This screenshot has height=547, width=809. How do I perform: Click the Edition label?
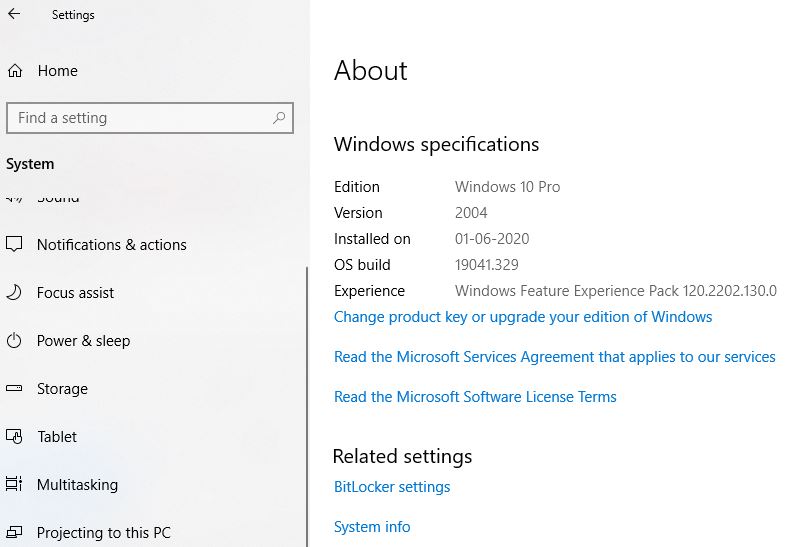357,187
